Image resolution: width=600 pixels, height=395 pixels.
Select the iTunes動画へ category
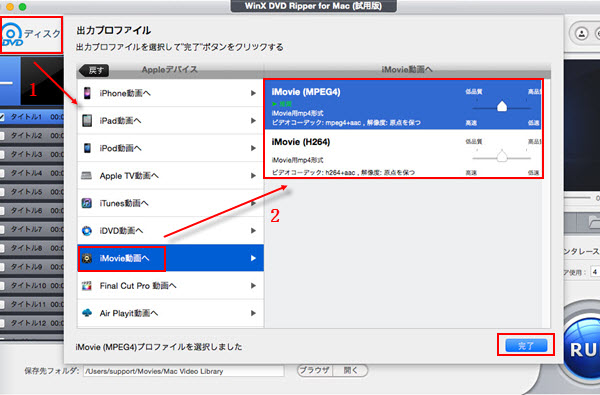pyautogui.click(x=170, y=203)
